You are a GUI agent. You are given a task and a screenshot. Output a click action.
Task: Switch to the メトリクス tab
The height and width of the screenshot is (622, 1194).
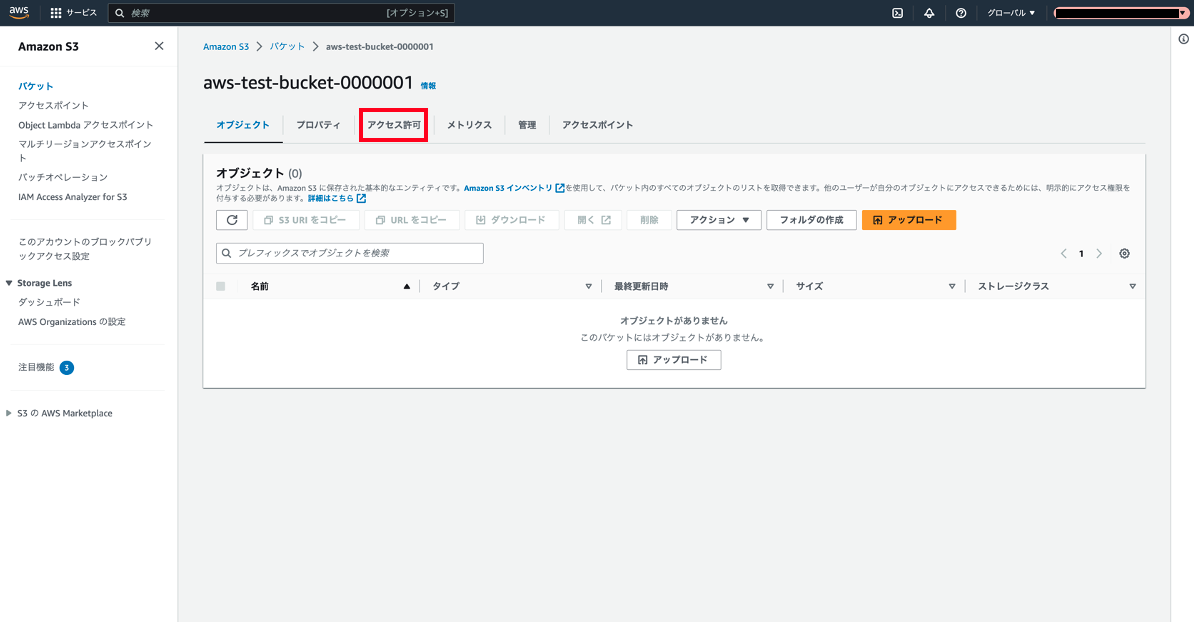click(x=469, y=125)
